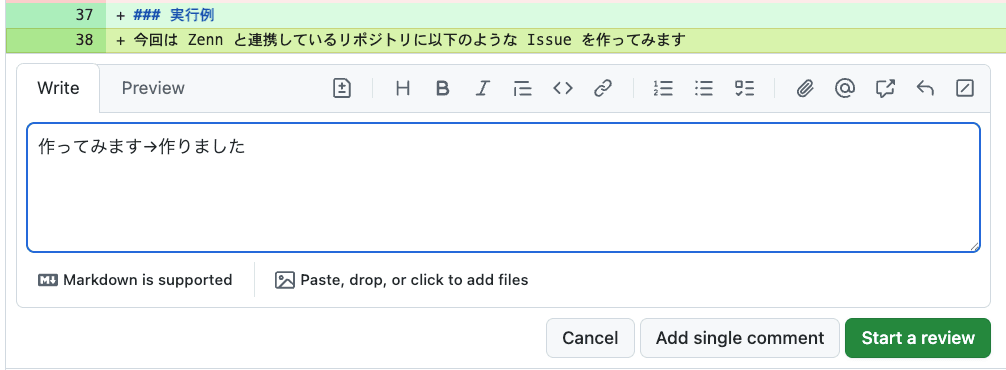Insert a suggestion with the toolbar icon
The height and width of the screenshot is (370, 1006).
tap(342, 88)
